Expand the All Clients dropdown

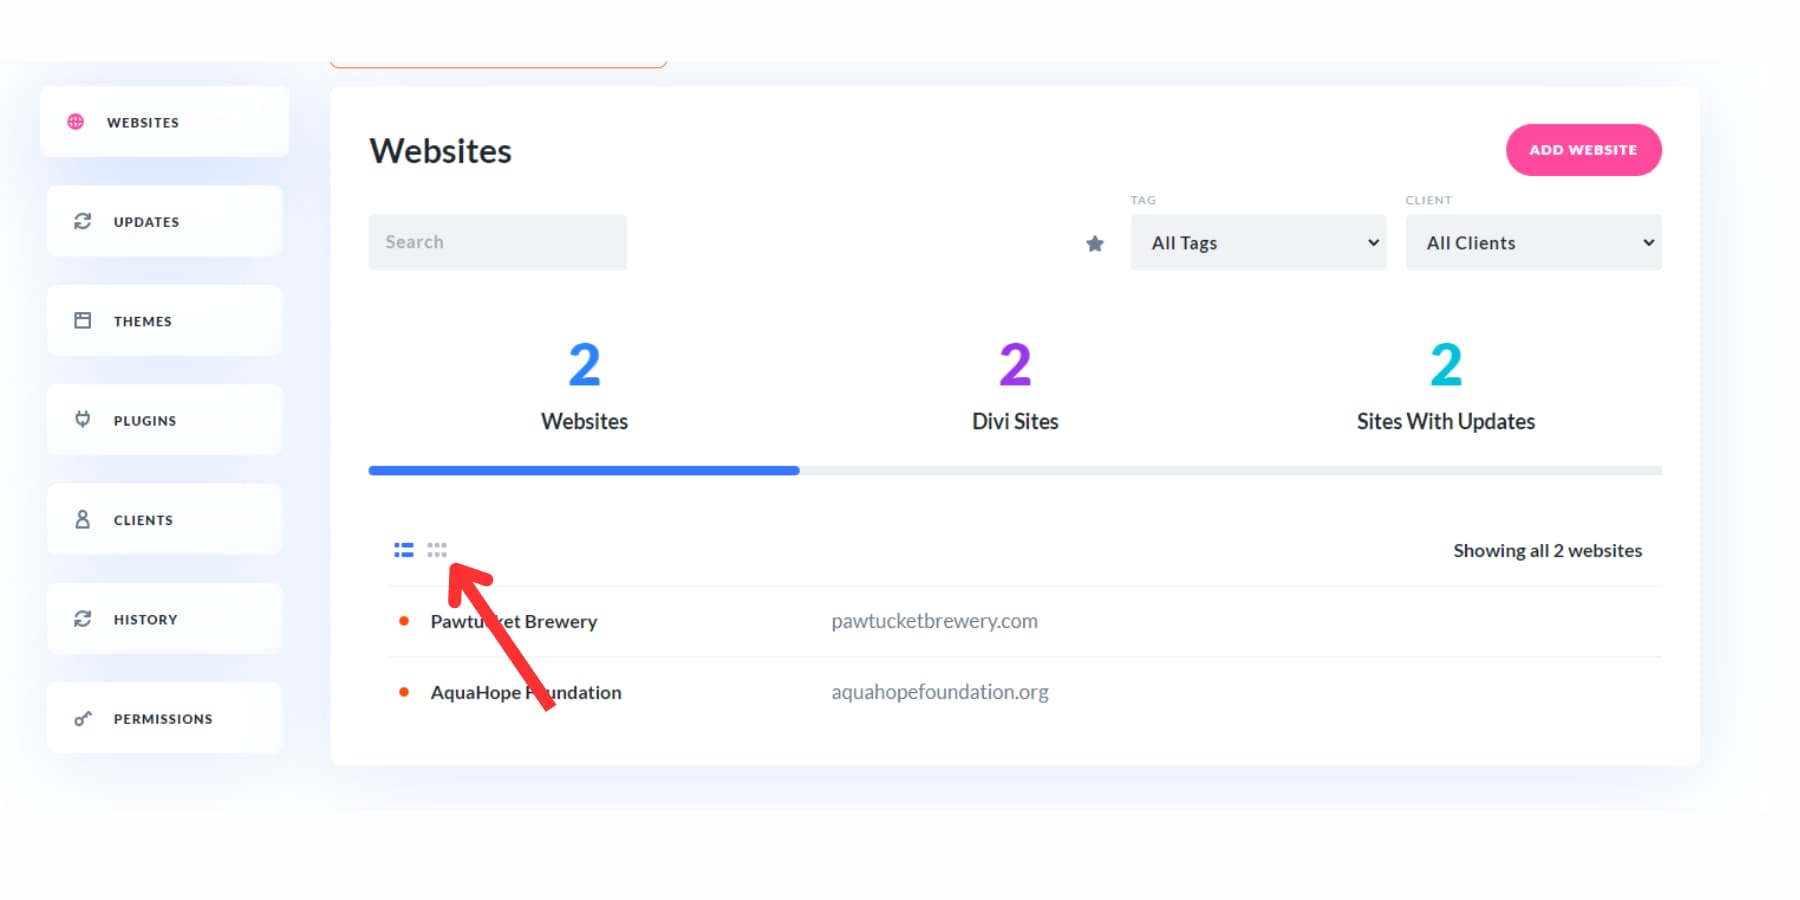coord(1533,242)
